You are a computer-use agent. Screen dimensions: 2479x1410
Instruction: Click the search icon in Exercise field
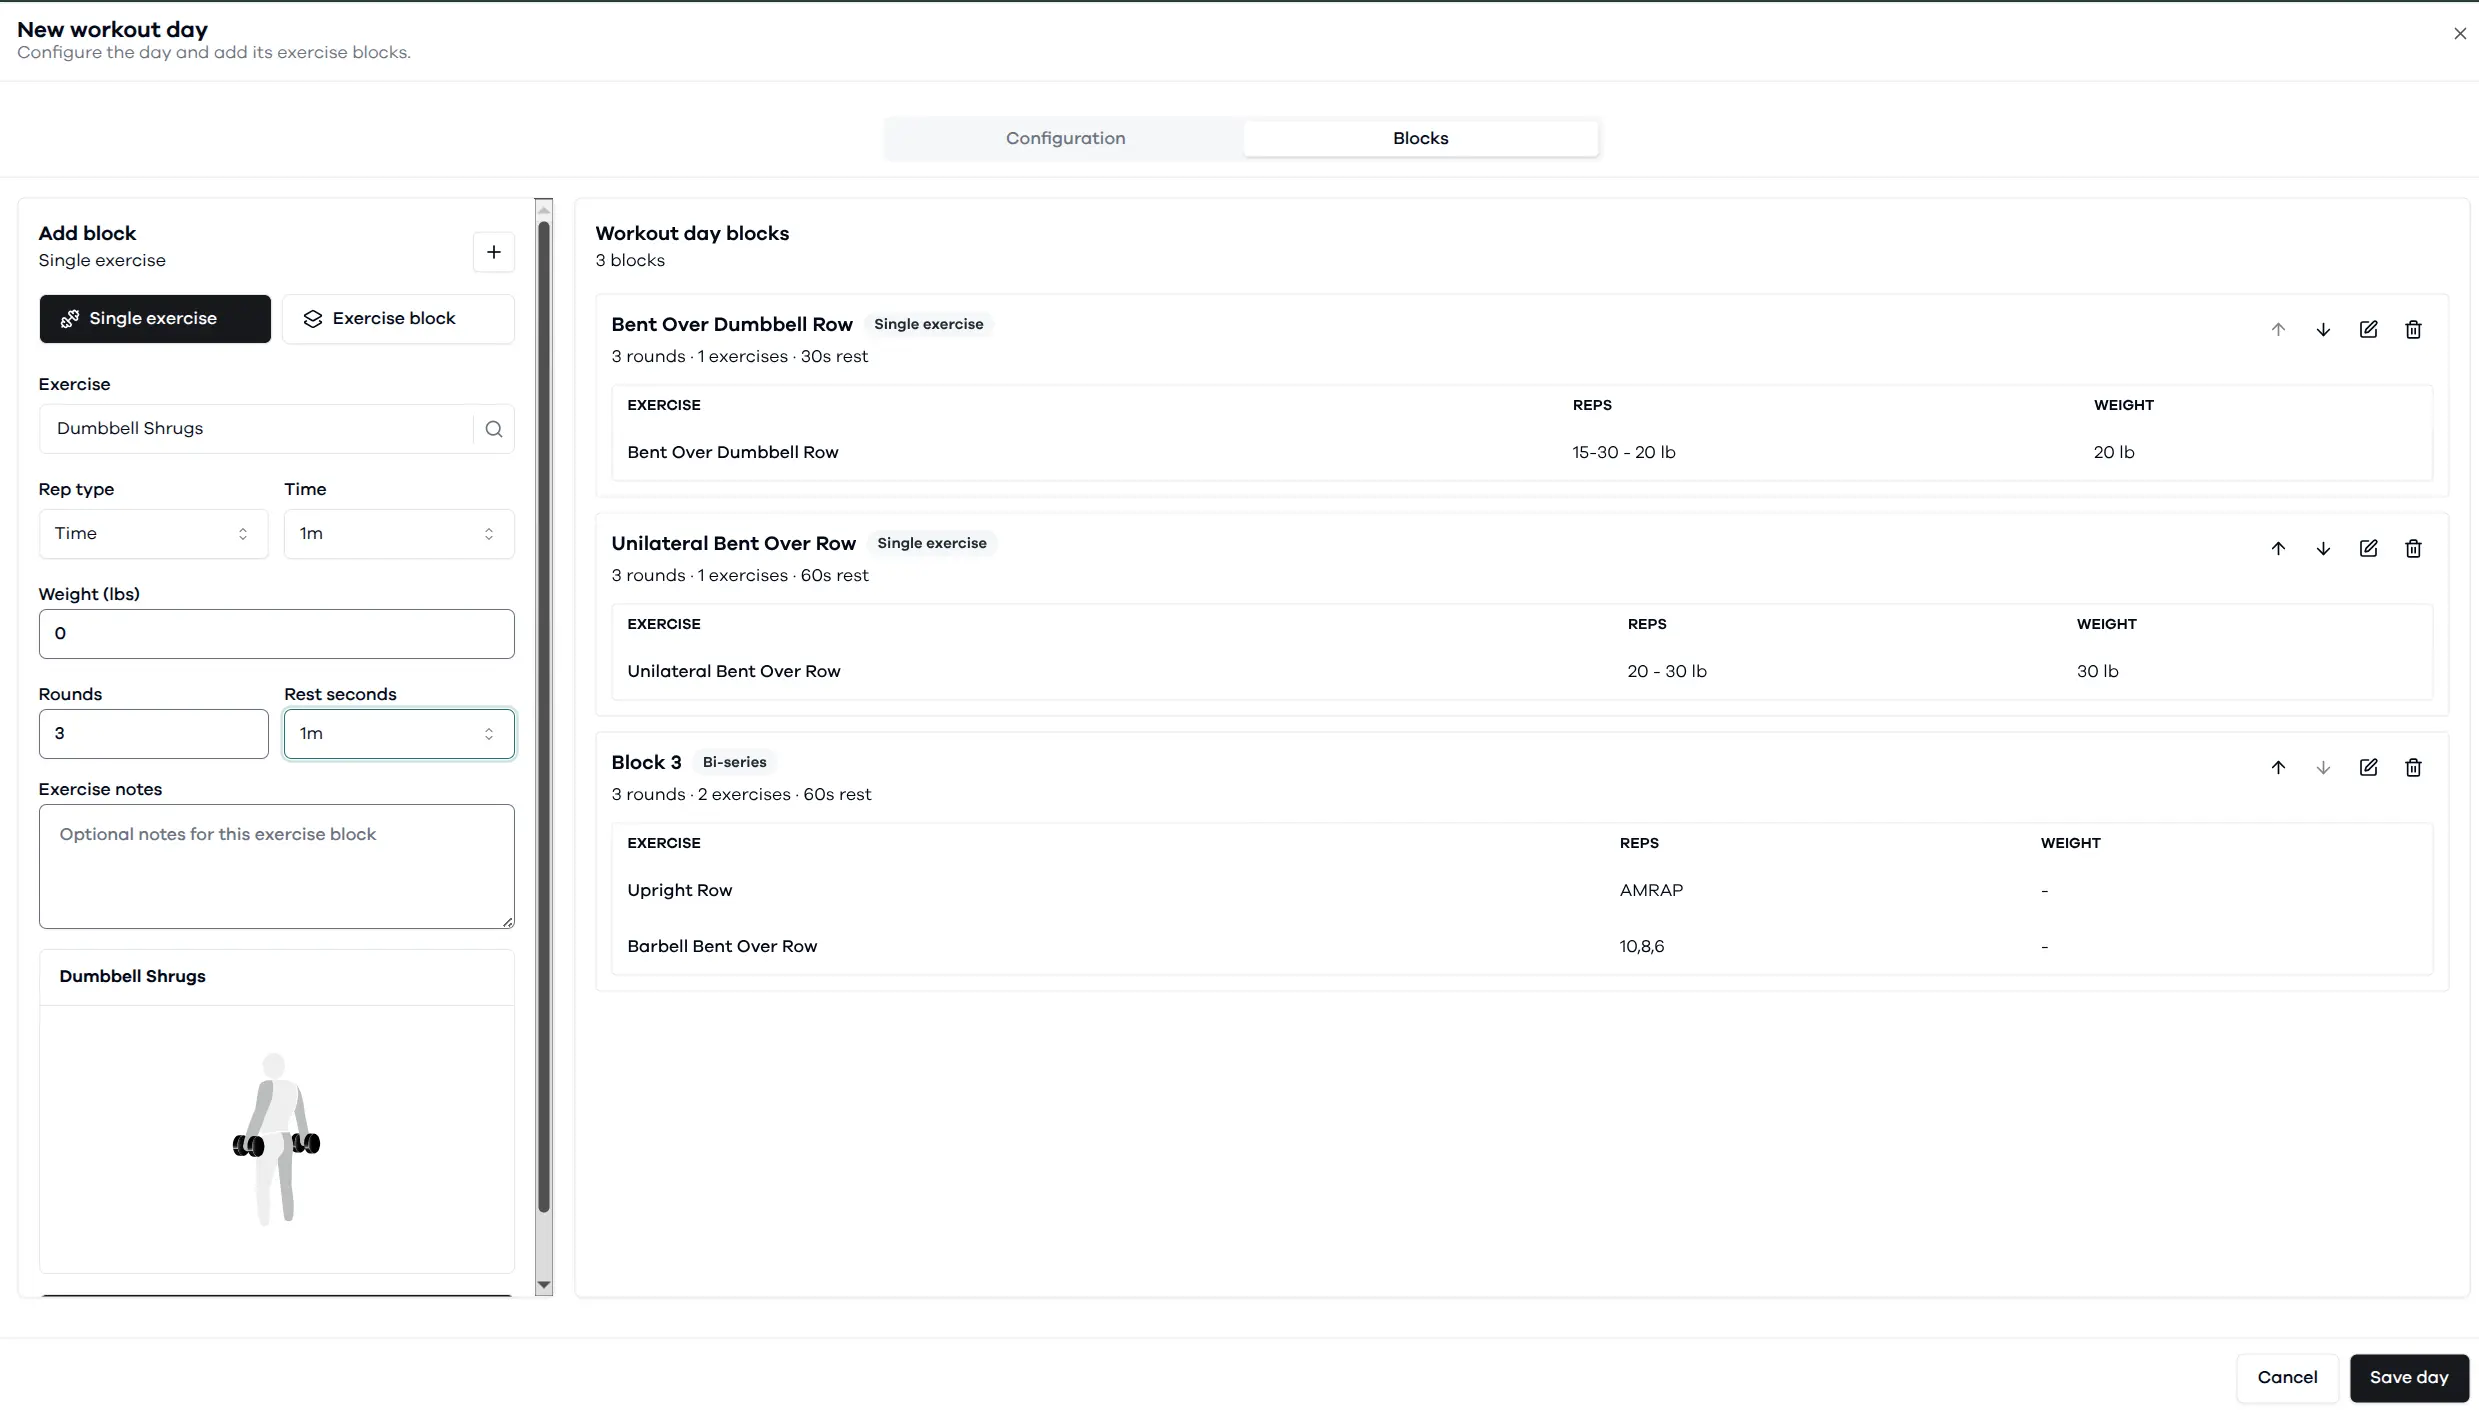click(494, 429)
